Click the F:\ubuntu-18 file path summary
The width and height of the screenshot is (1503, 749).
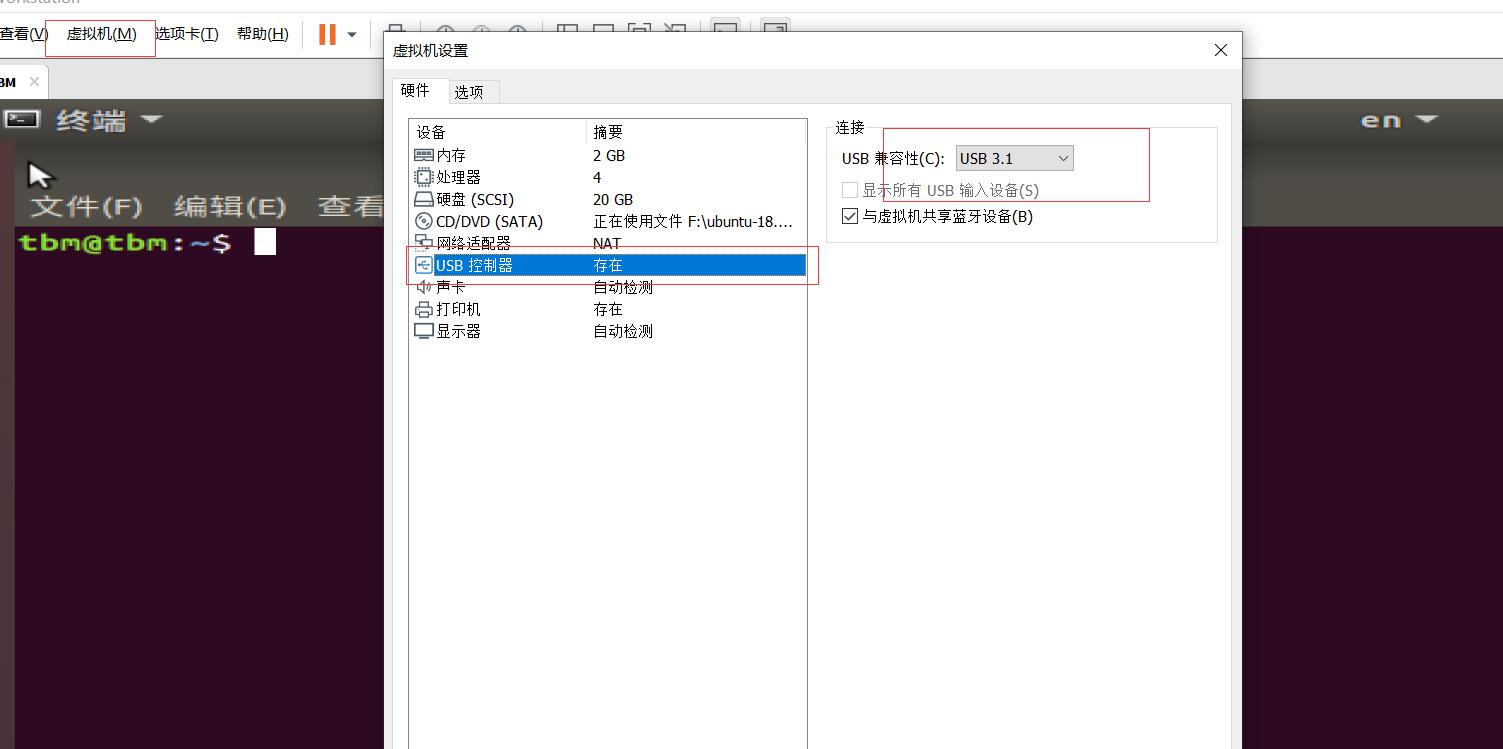692,221
